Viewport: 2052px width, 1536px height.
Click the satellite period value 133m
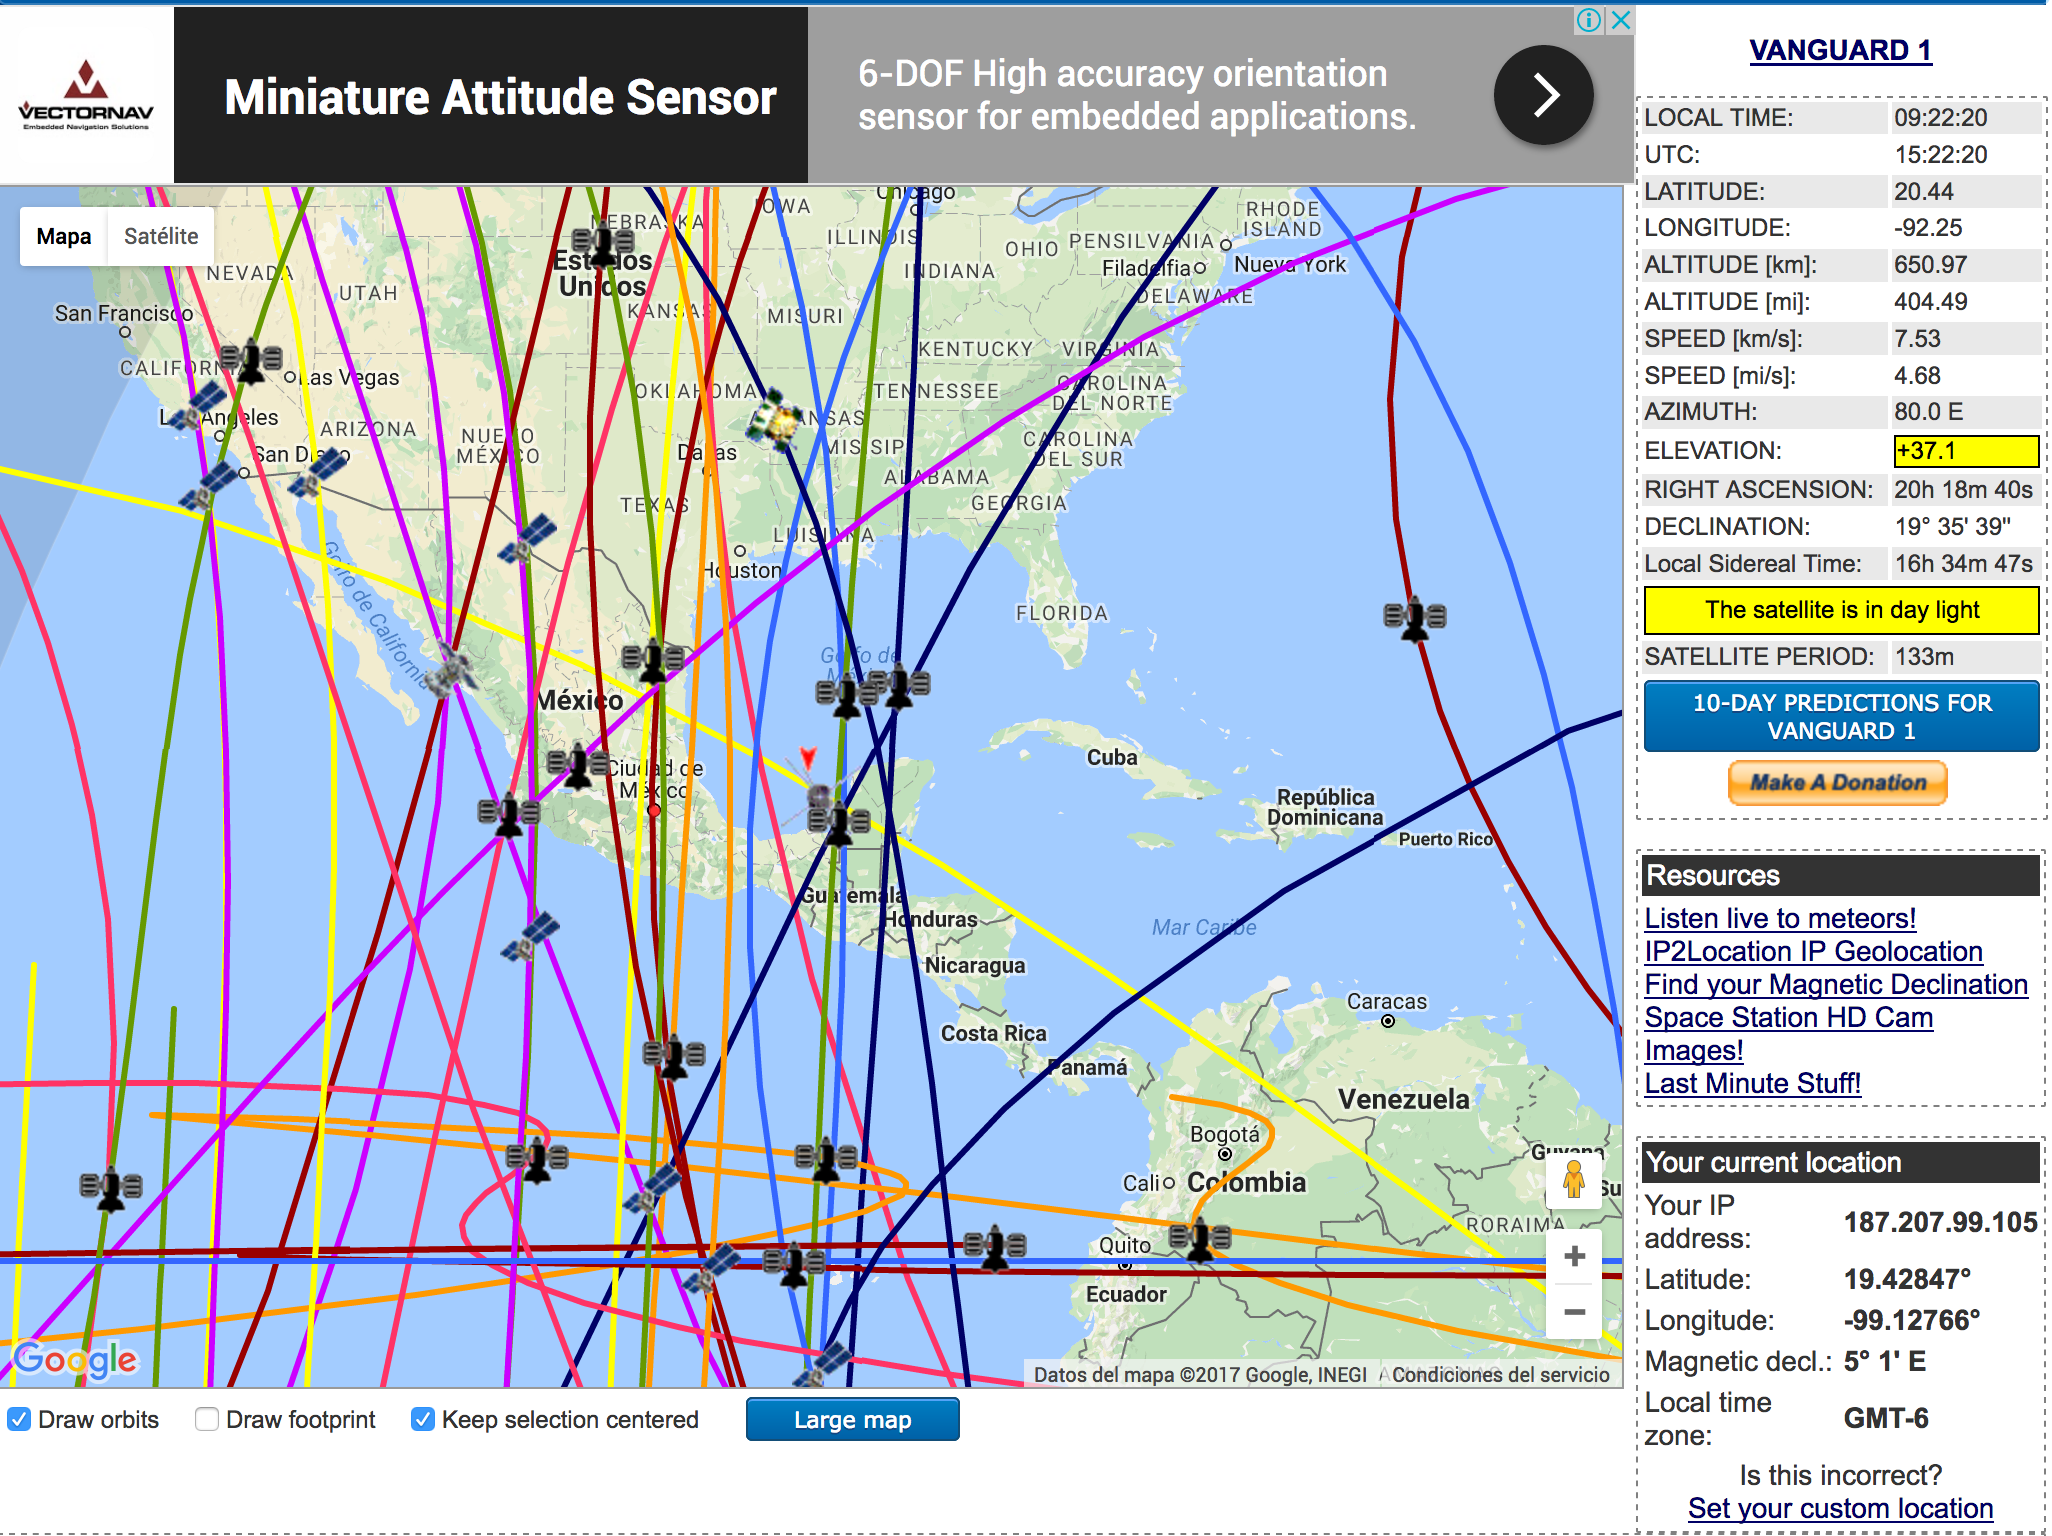[x=1924, y=657]
